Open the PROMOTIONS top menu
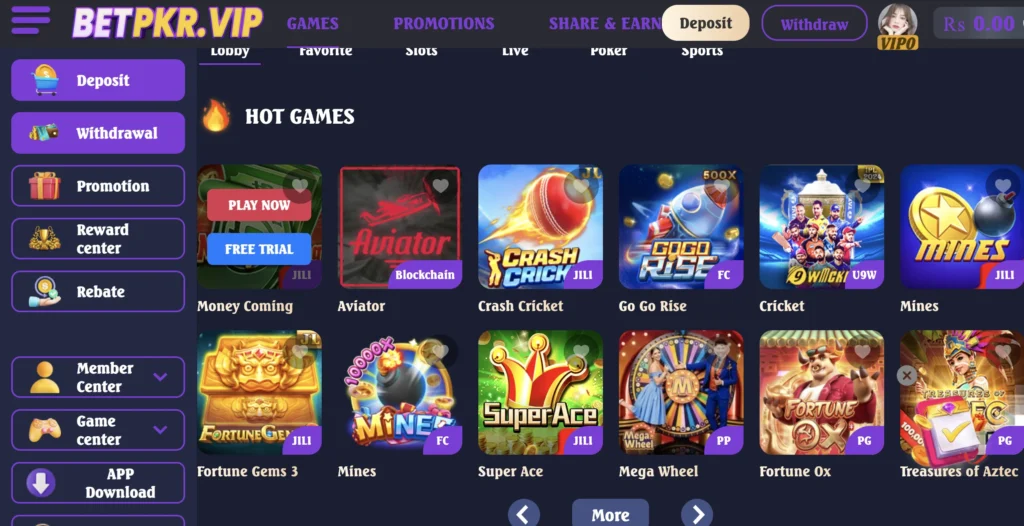The width and height of the screenshot is (1024, 526). pyautogui.click(x=443, y=24)
